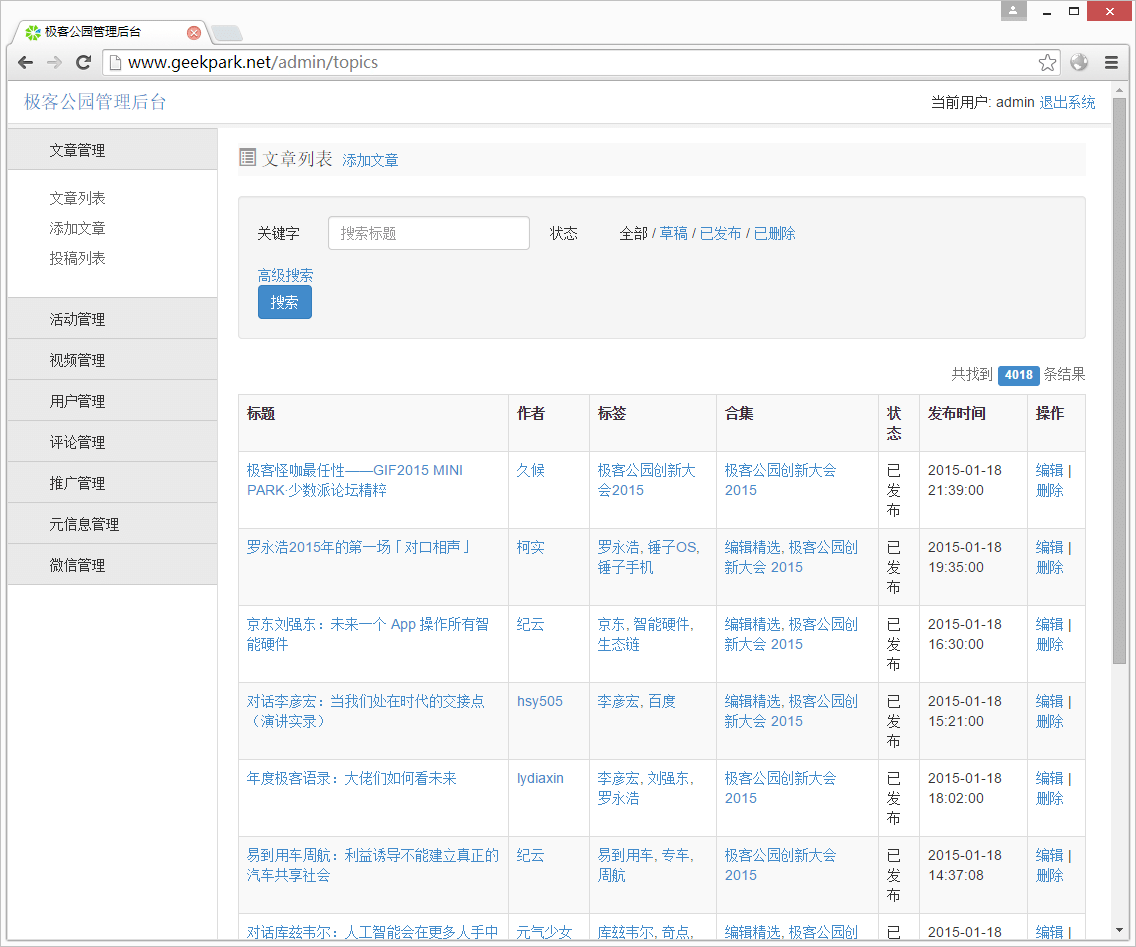This screenshot has width=1136, height=947.
Task: Filter status by 草稿
Action: point(673,233)
